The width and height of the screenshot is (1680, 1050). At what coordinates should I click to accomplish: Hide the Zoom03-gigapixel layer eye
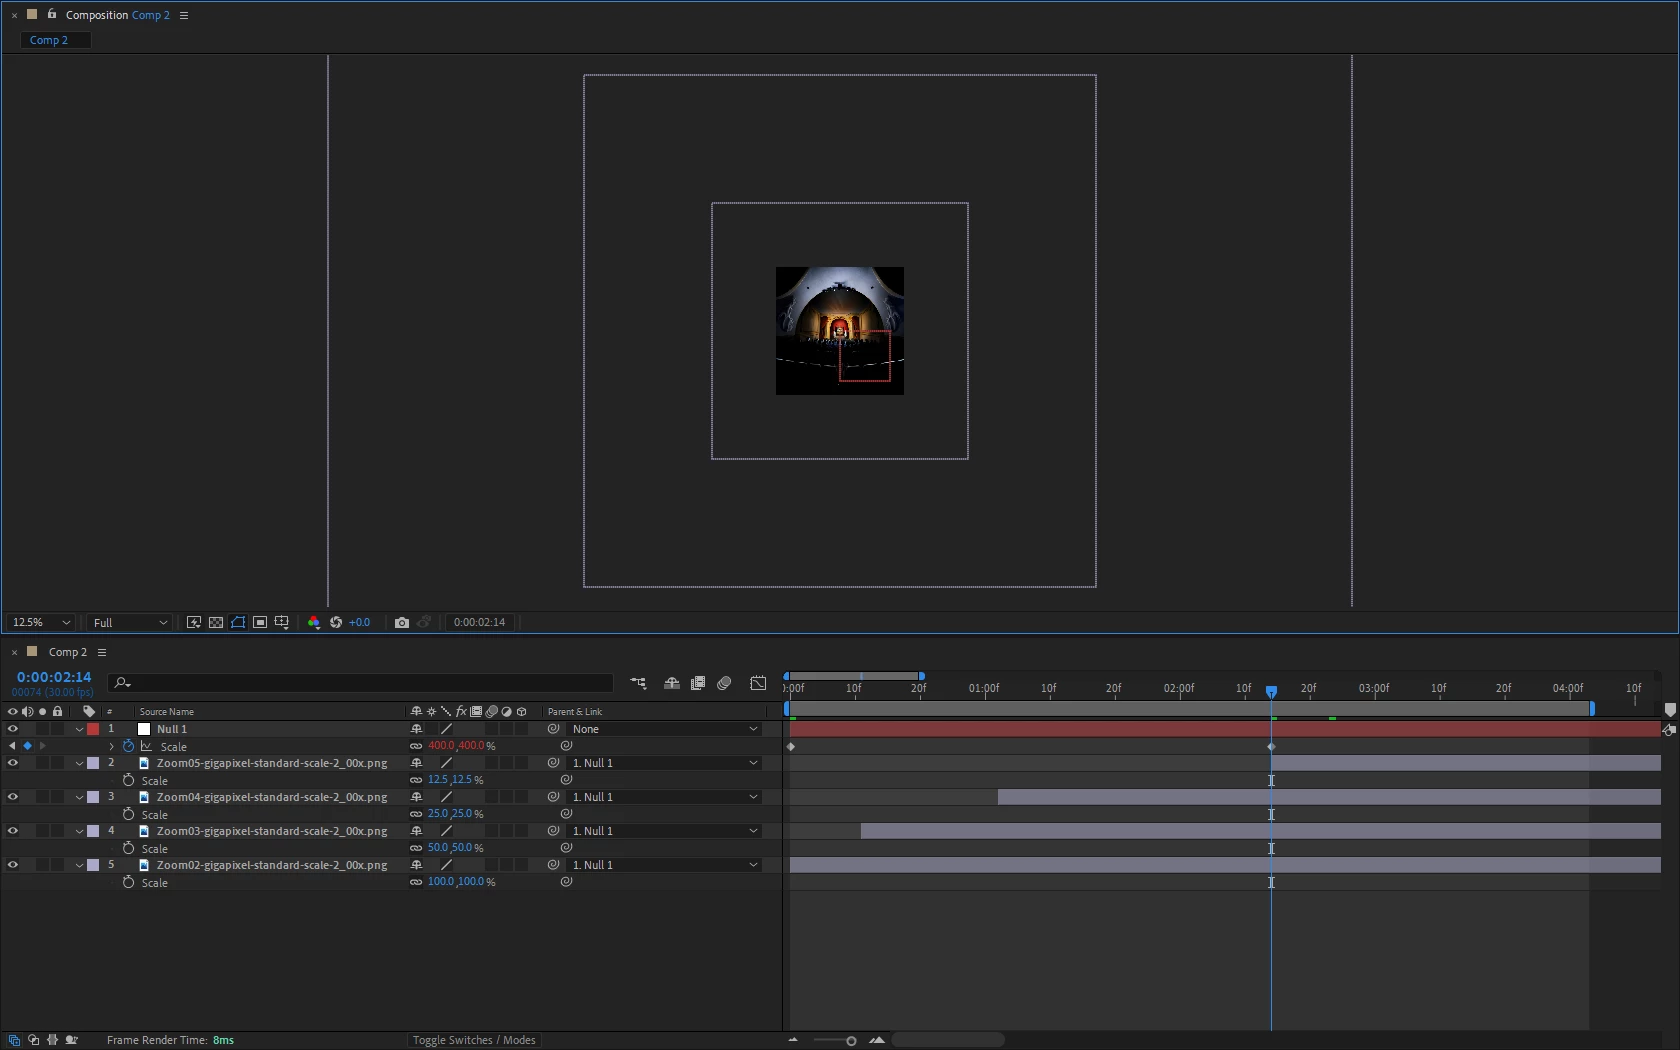tap(13, 831)
